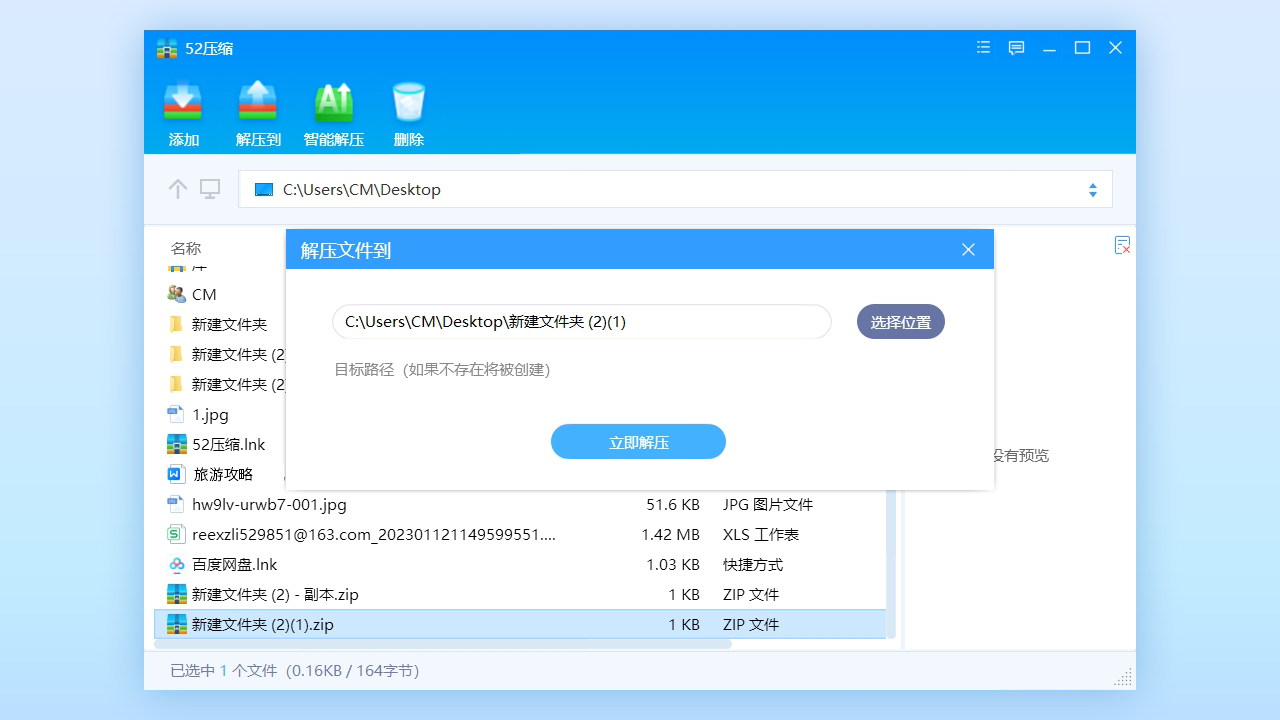Edit the destination path text field
The width and height of the screenshot is (1280, 720).
point(581,321)
